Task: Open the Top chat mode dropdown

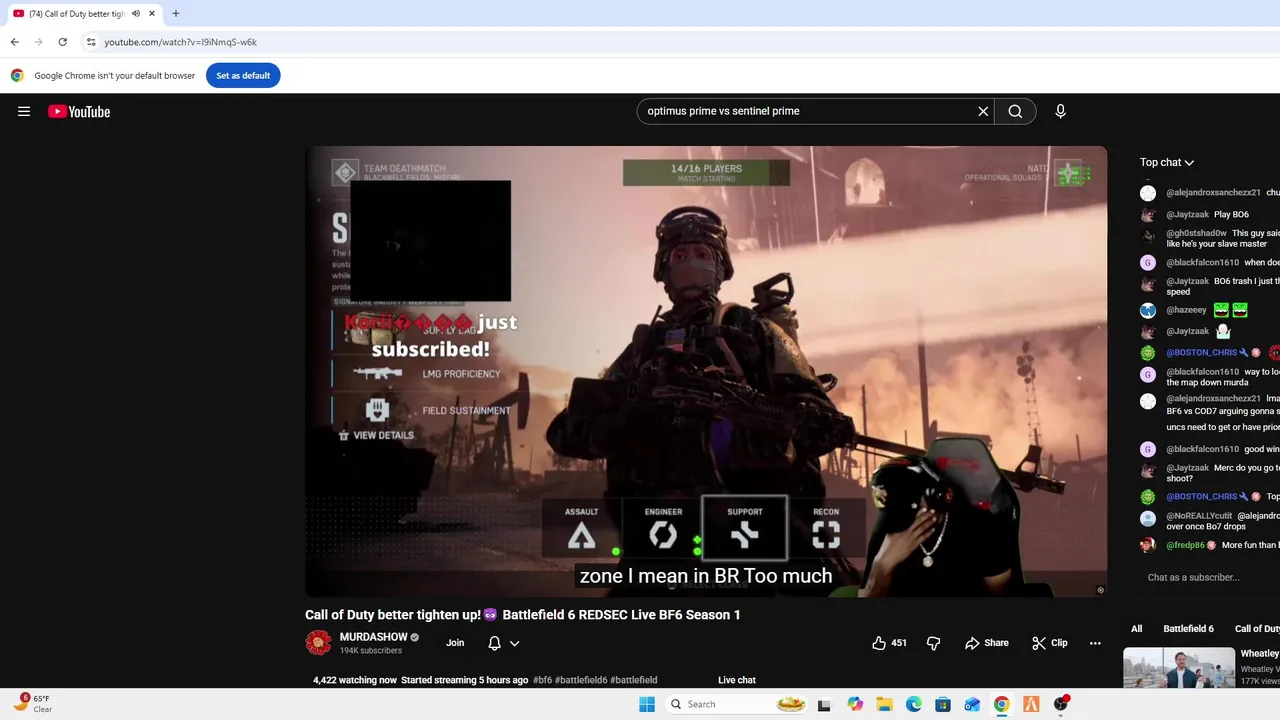Action: coord(1167,162)
